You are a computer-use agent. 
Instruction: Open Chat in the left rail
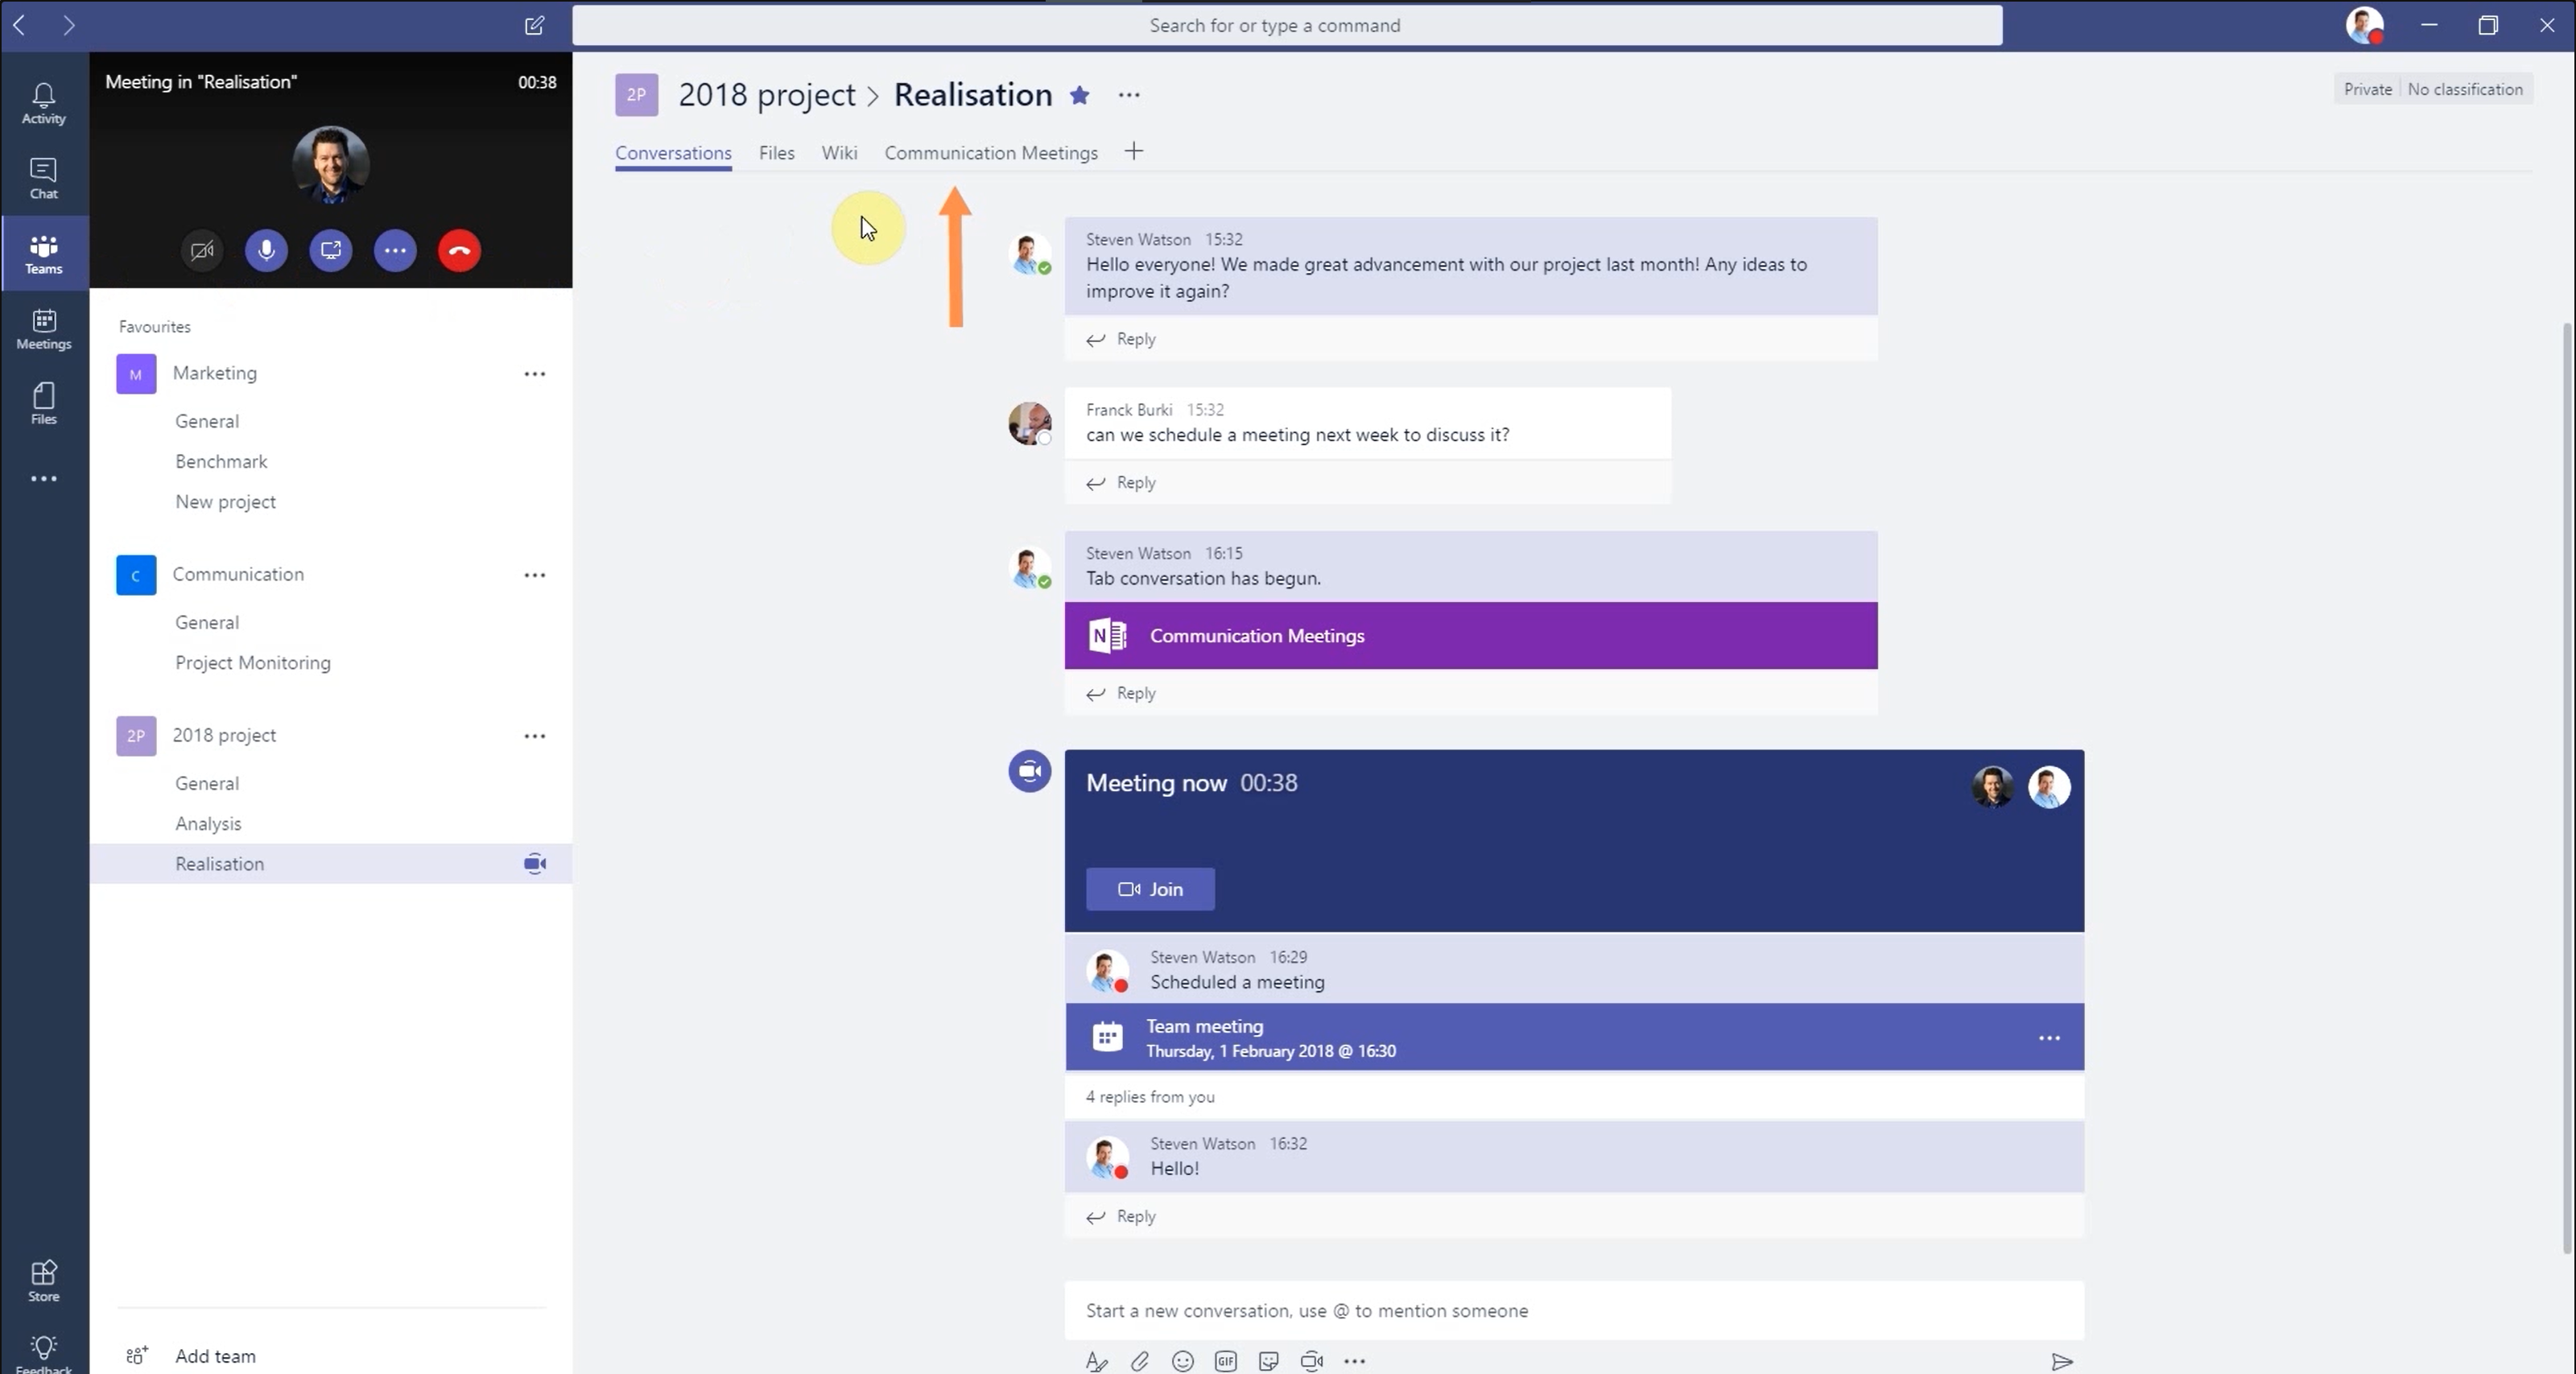44,179
